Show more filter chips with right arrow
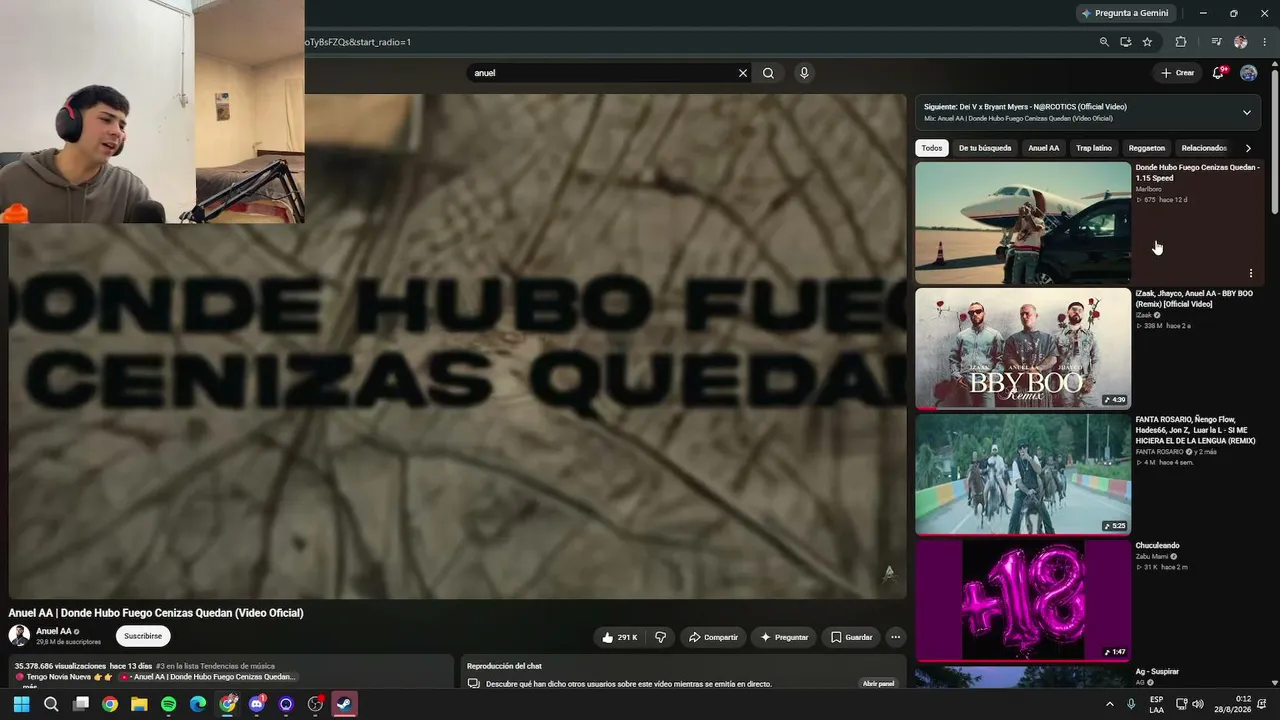 1248,148
